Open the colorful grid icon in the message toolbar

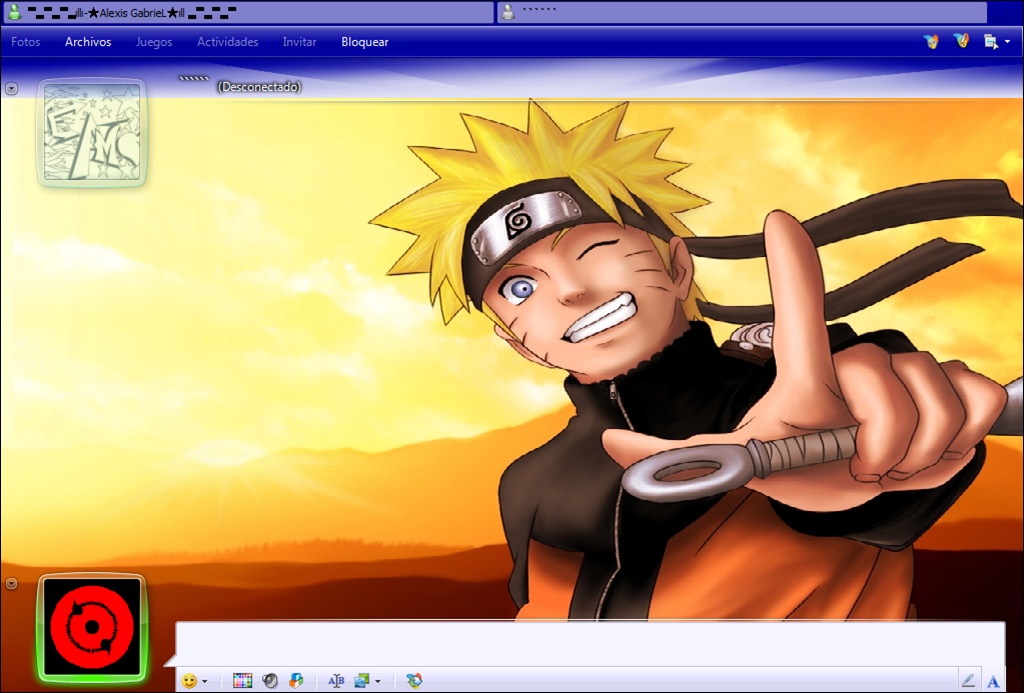pos(242,681)
